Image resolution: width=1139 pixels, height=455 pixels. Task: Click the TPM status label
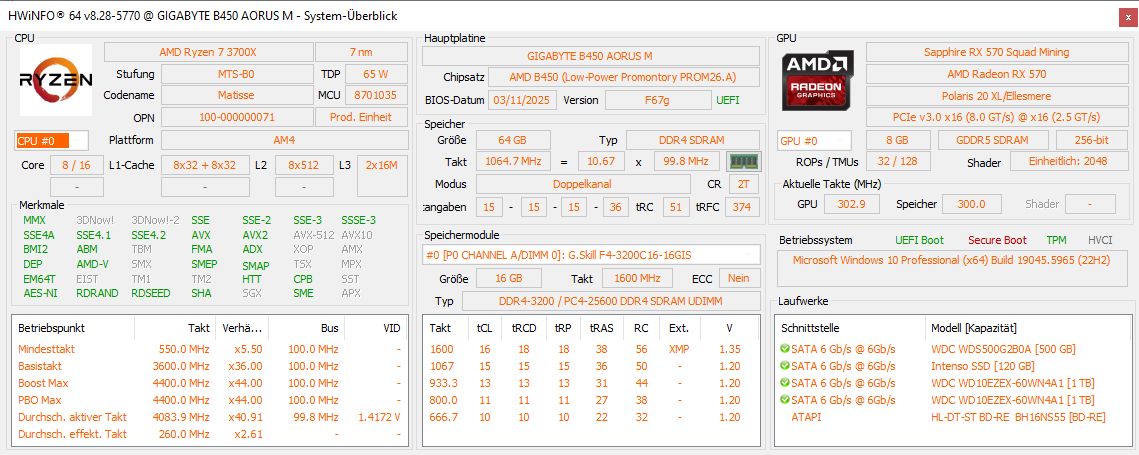[x=1056, y=240]
